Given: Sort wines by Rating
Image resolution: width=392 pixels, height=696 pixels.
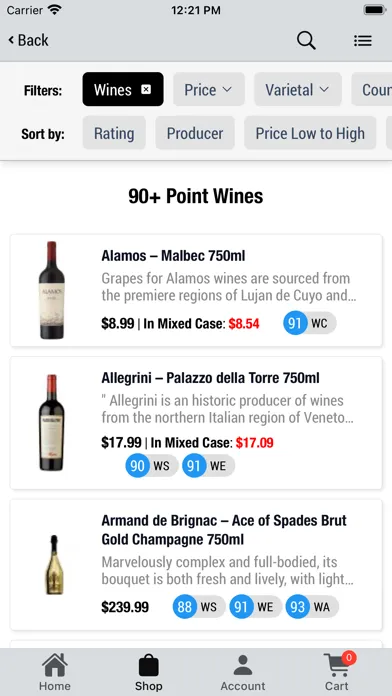Looking at the screenshot, I should coord(114,133).
